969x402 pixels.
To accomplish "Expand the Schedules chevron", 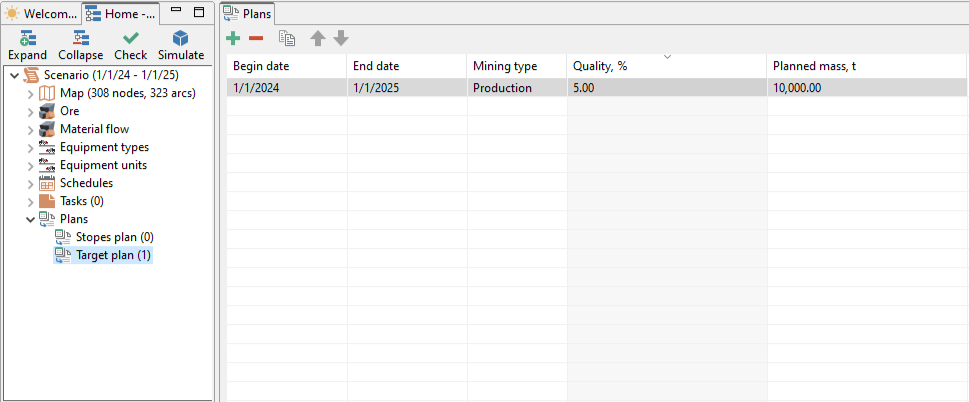I will click(31, 183).
